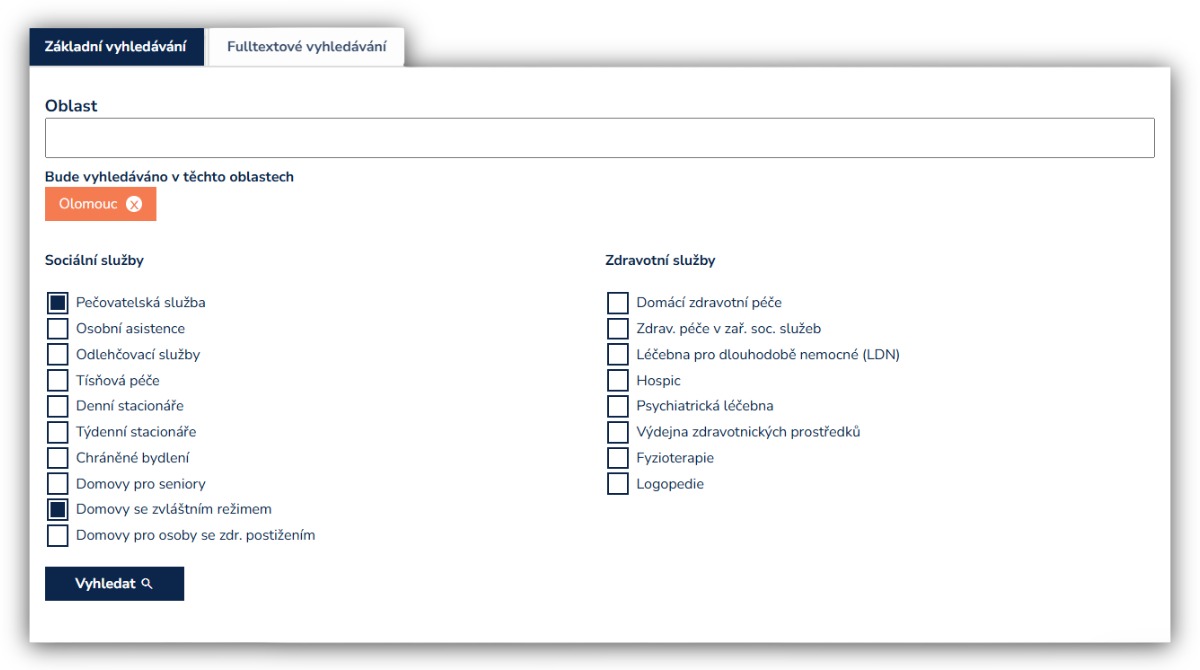The height and width of the screenshot is (670, 1200).
Task: Switch to Fulltextové vyhledávání tab
Action: coord(306,47)
